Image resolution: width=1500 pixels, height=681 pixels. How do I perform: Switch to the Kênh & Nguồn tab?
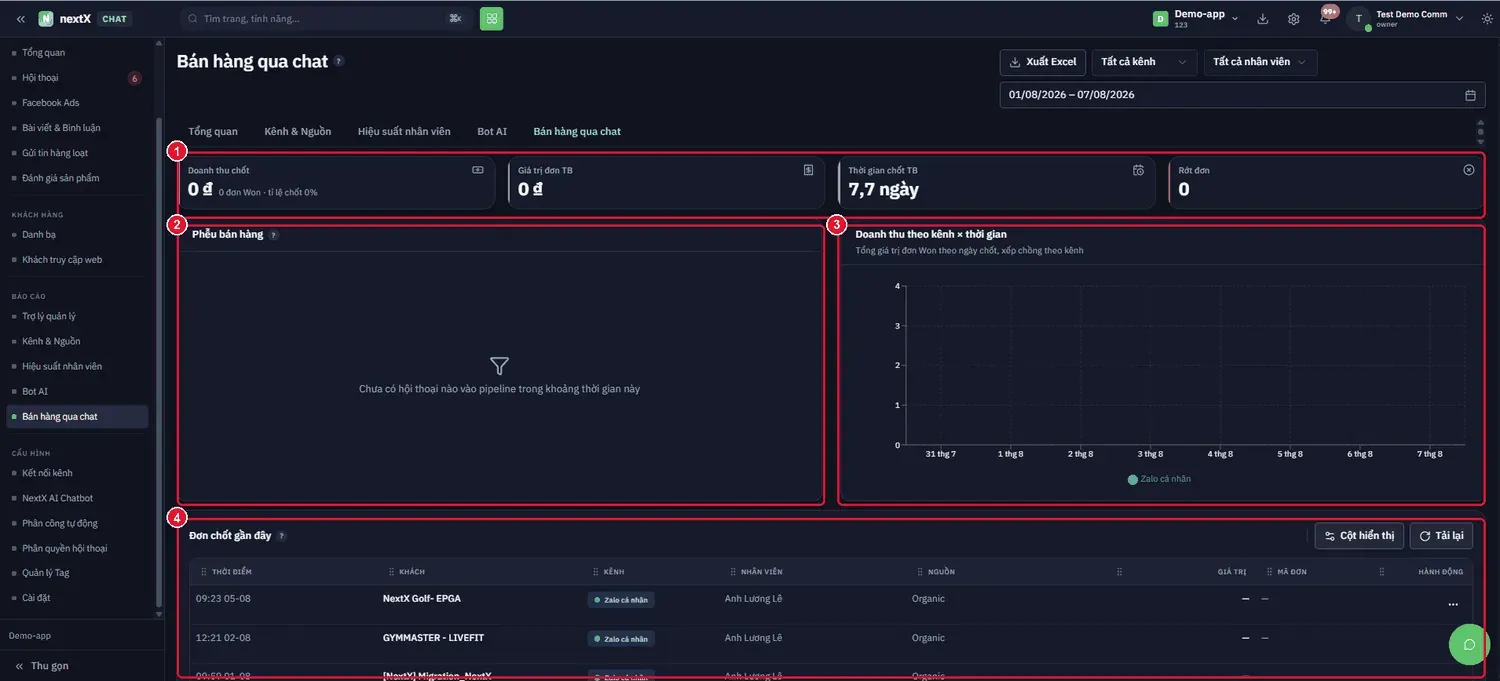tap(298, 132)
